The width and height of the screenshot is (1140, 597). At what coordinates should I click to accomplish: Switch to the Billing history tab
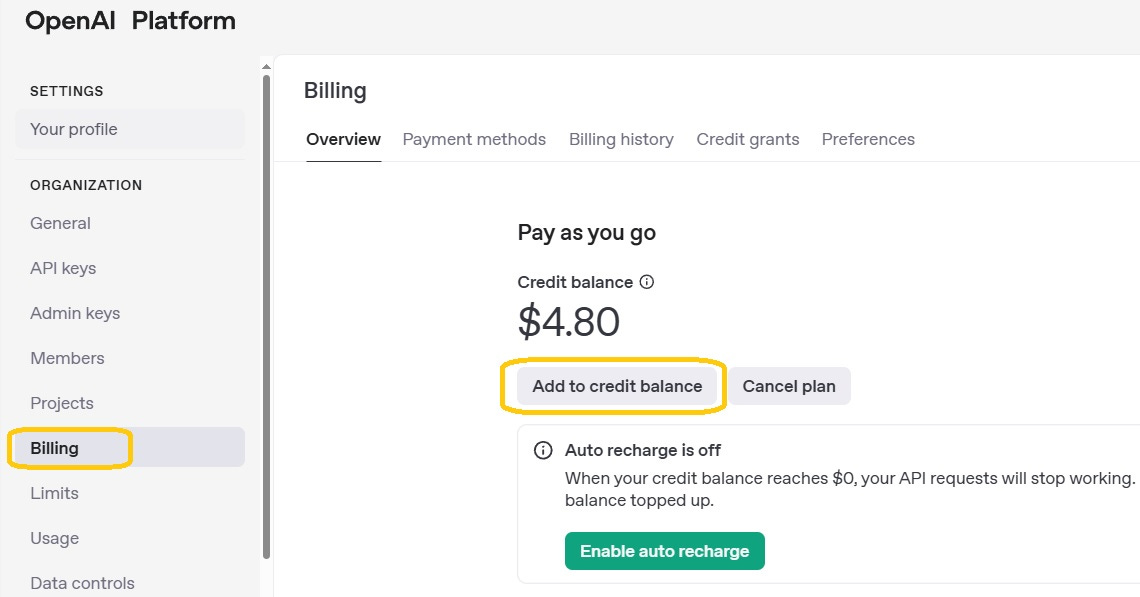coord(621,139)
